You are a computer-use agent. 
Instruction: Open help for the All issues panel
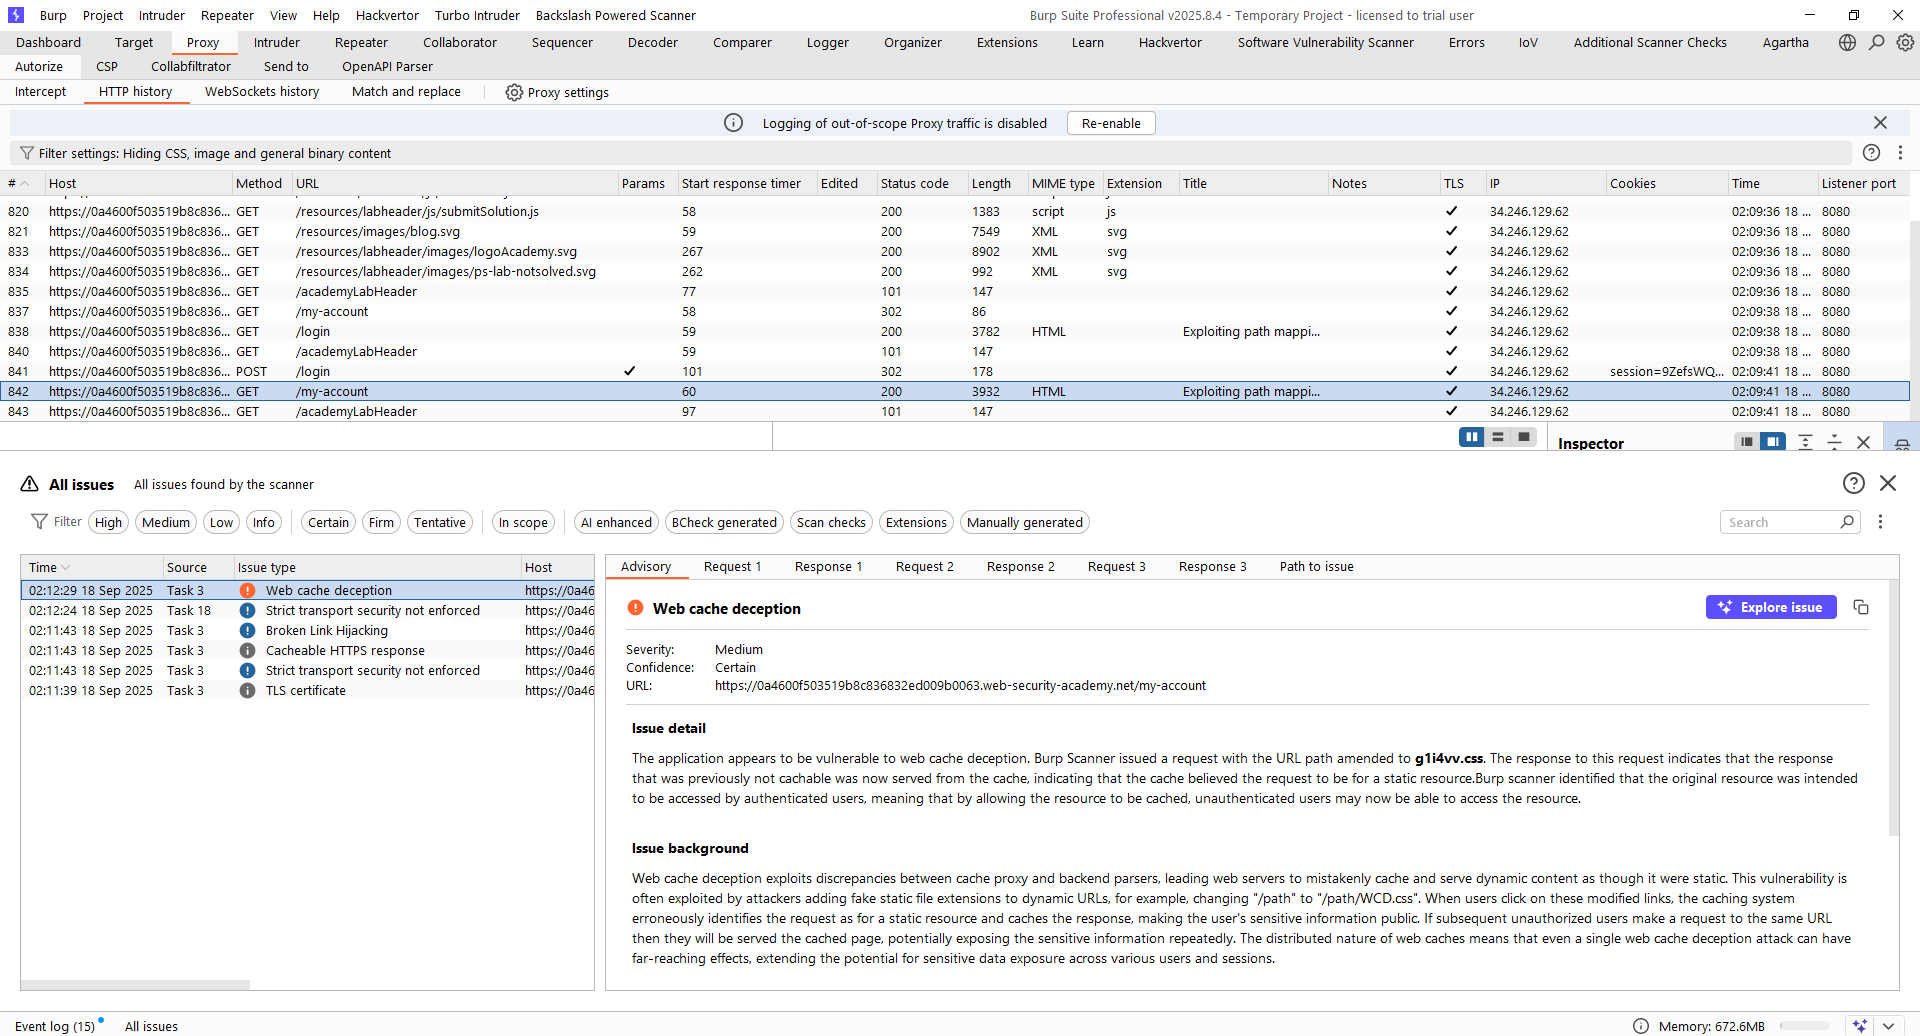tap(1853, 483)
